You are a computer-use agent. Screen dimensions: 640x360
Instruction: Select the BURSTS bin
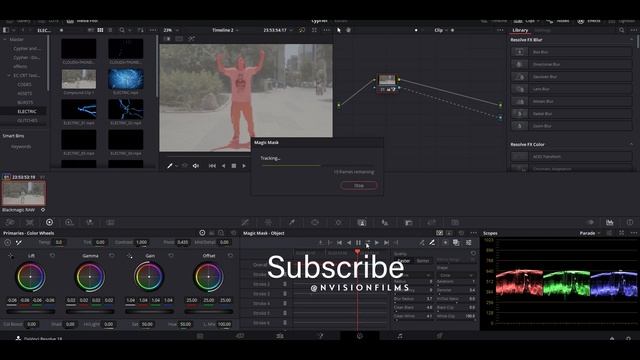coord(25,102)
